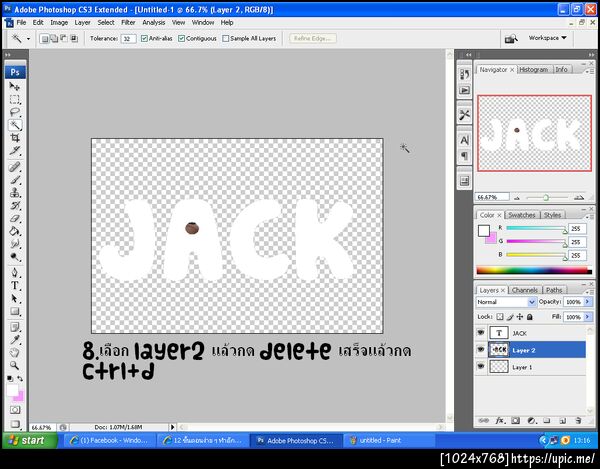Toggle the Contiguous checkbox
Viewport: 600px width, 469px height.
(x=181, y=39)
